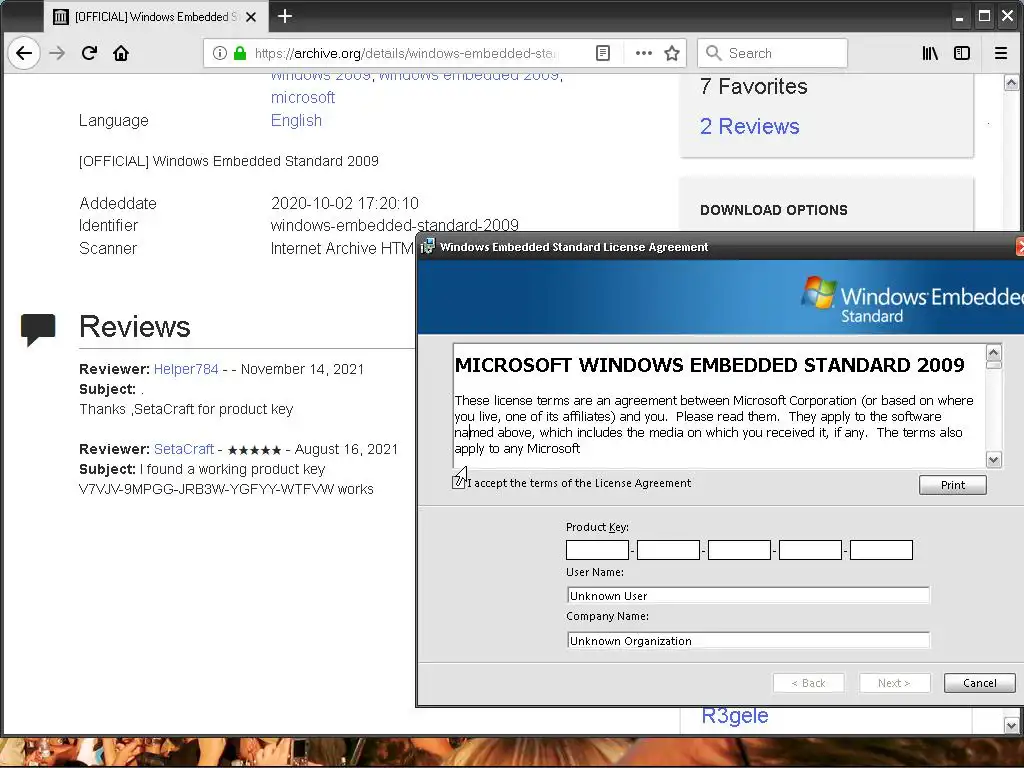Accept the terms of the License Agreement
The height and width of the screenshot is (768, 1024).
click(x=458, y=483)
